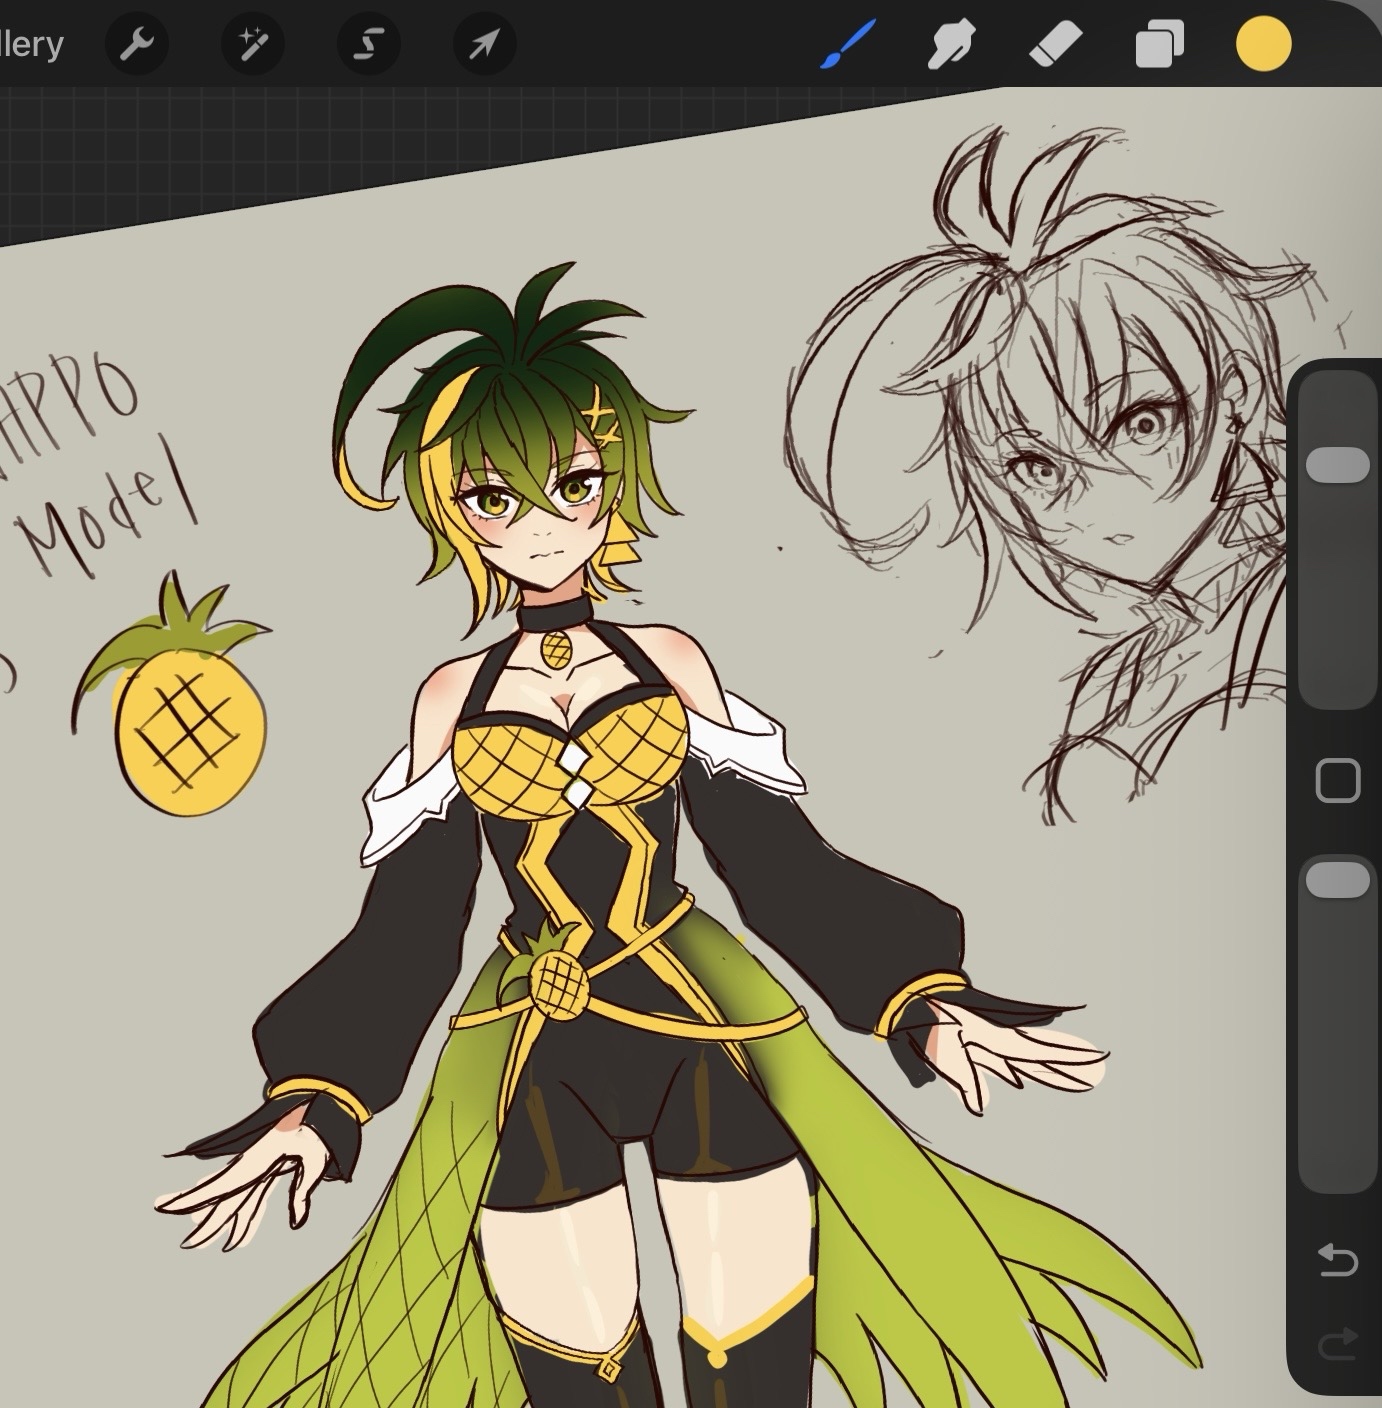
Task: Return to the Gallery
Action: 30,45
